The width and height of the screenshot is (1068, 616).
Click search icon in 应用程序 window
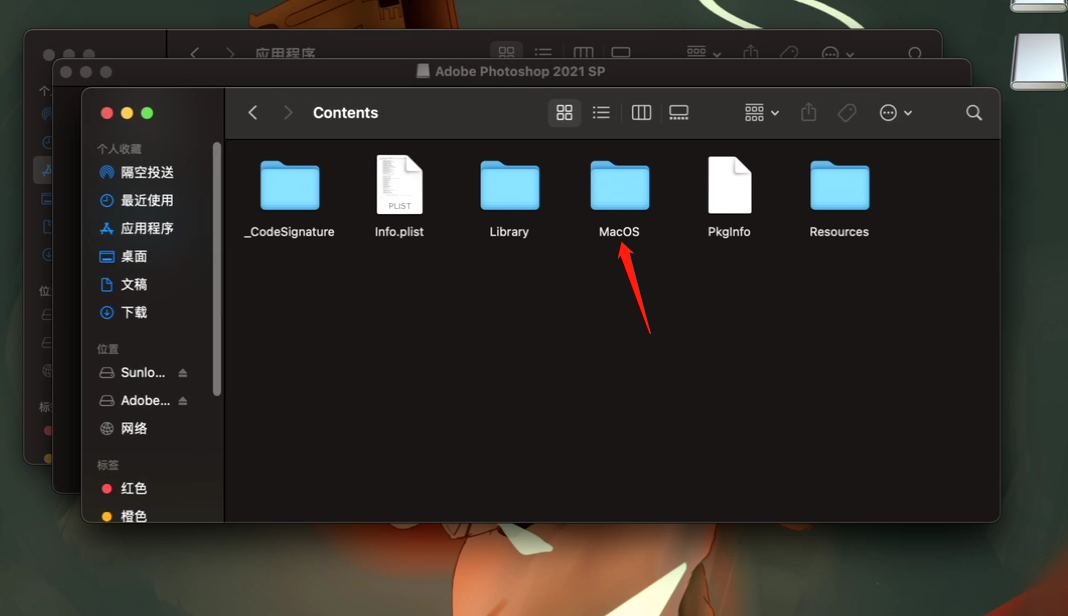pos(915,53)
